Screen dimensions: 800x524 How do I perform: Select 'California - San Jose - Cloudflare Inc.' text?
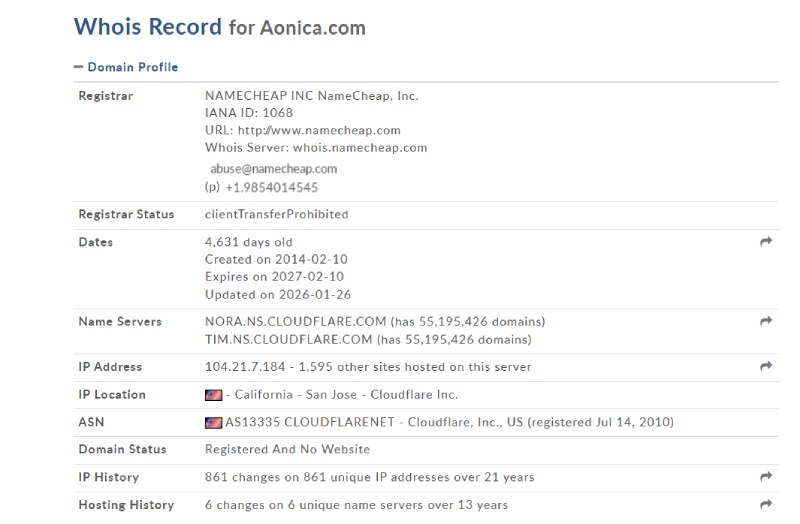coord(346,394)
